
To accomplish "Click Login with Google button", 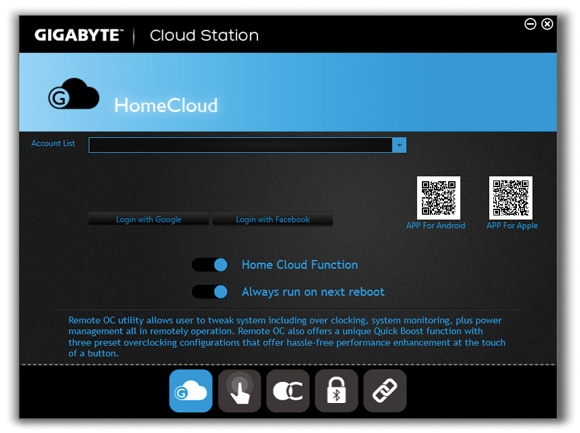I will (x=149, y=219).
